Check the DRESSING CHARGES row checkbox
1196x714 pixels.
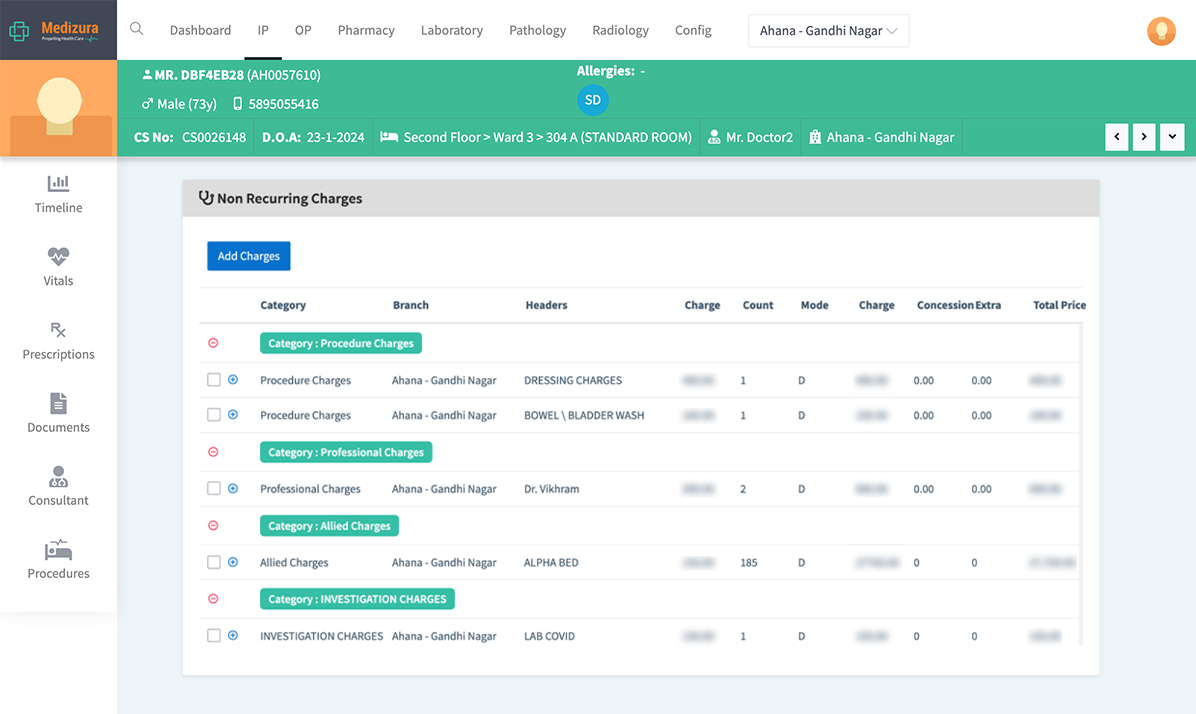214,380
